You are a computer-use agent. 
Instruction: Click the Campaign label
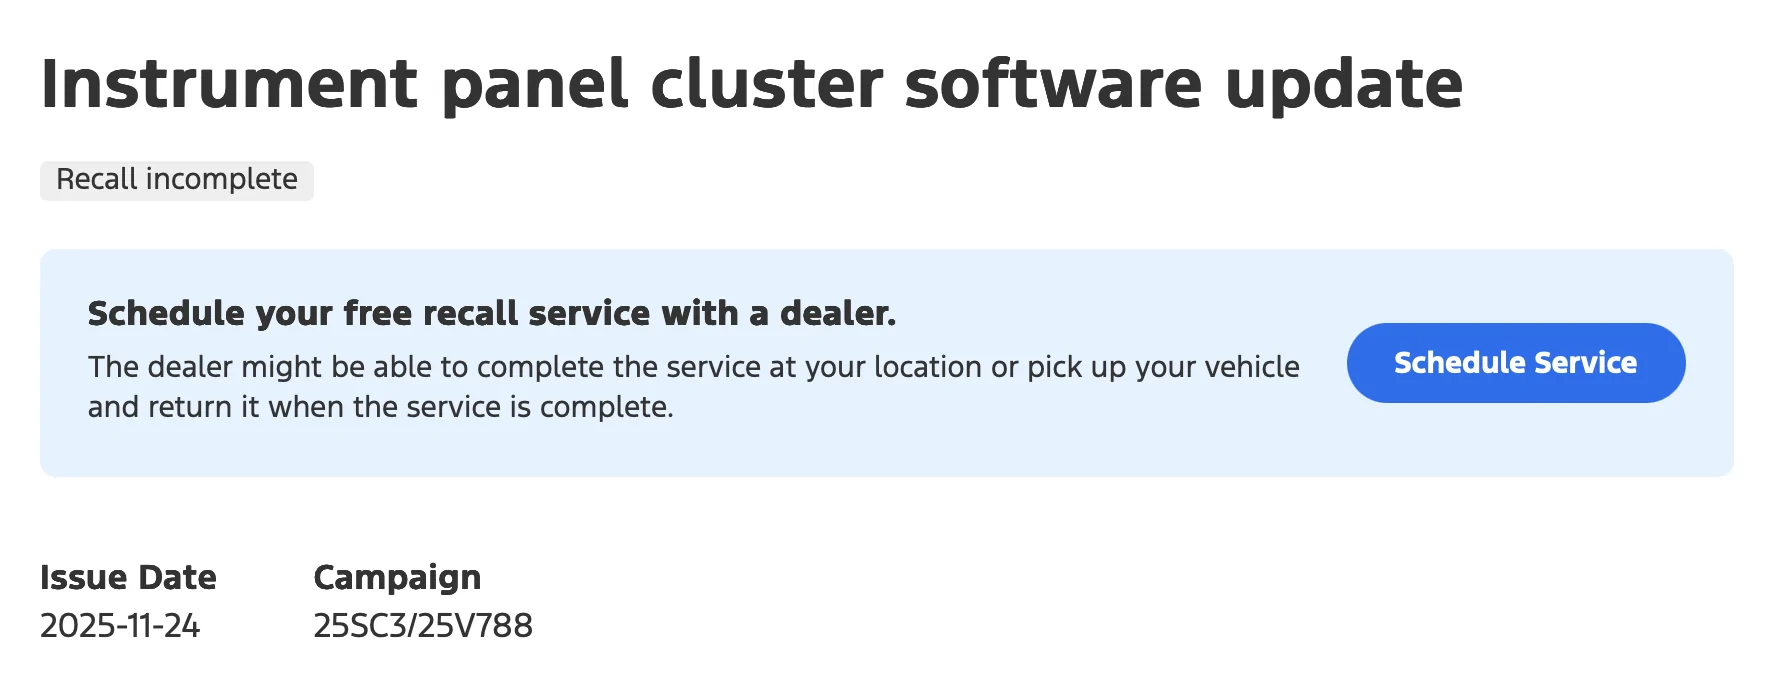point(397,578)
